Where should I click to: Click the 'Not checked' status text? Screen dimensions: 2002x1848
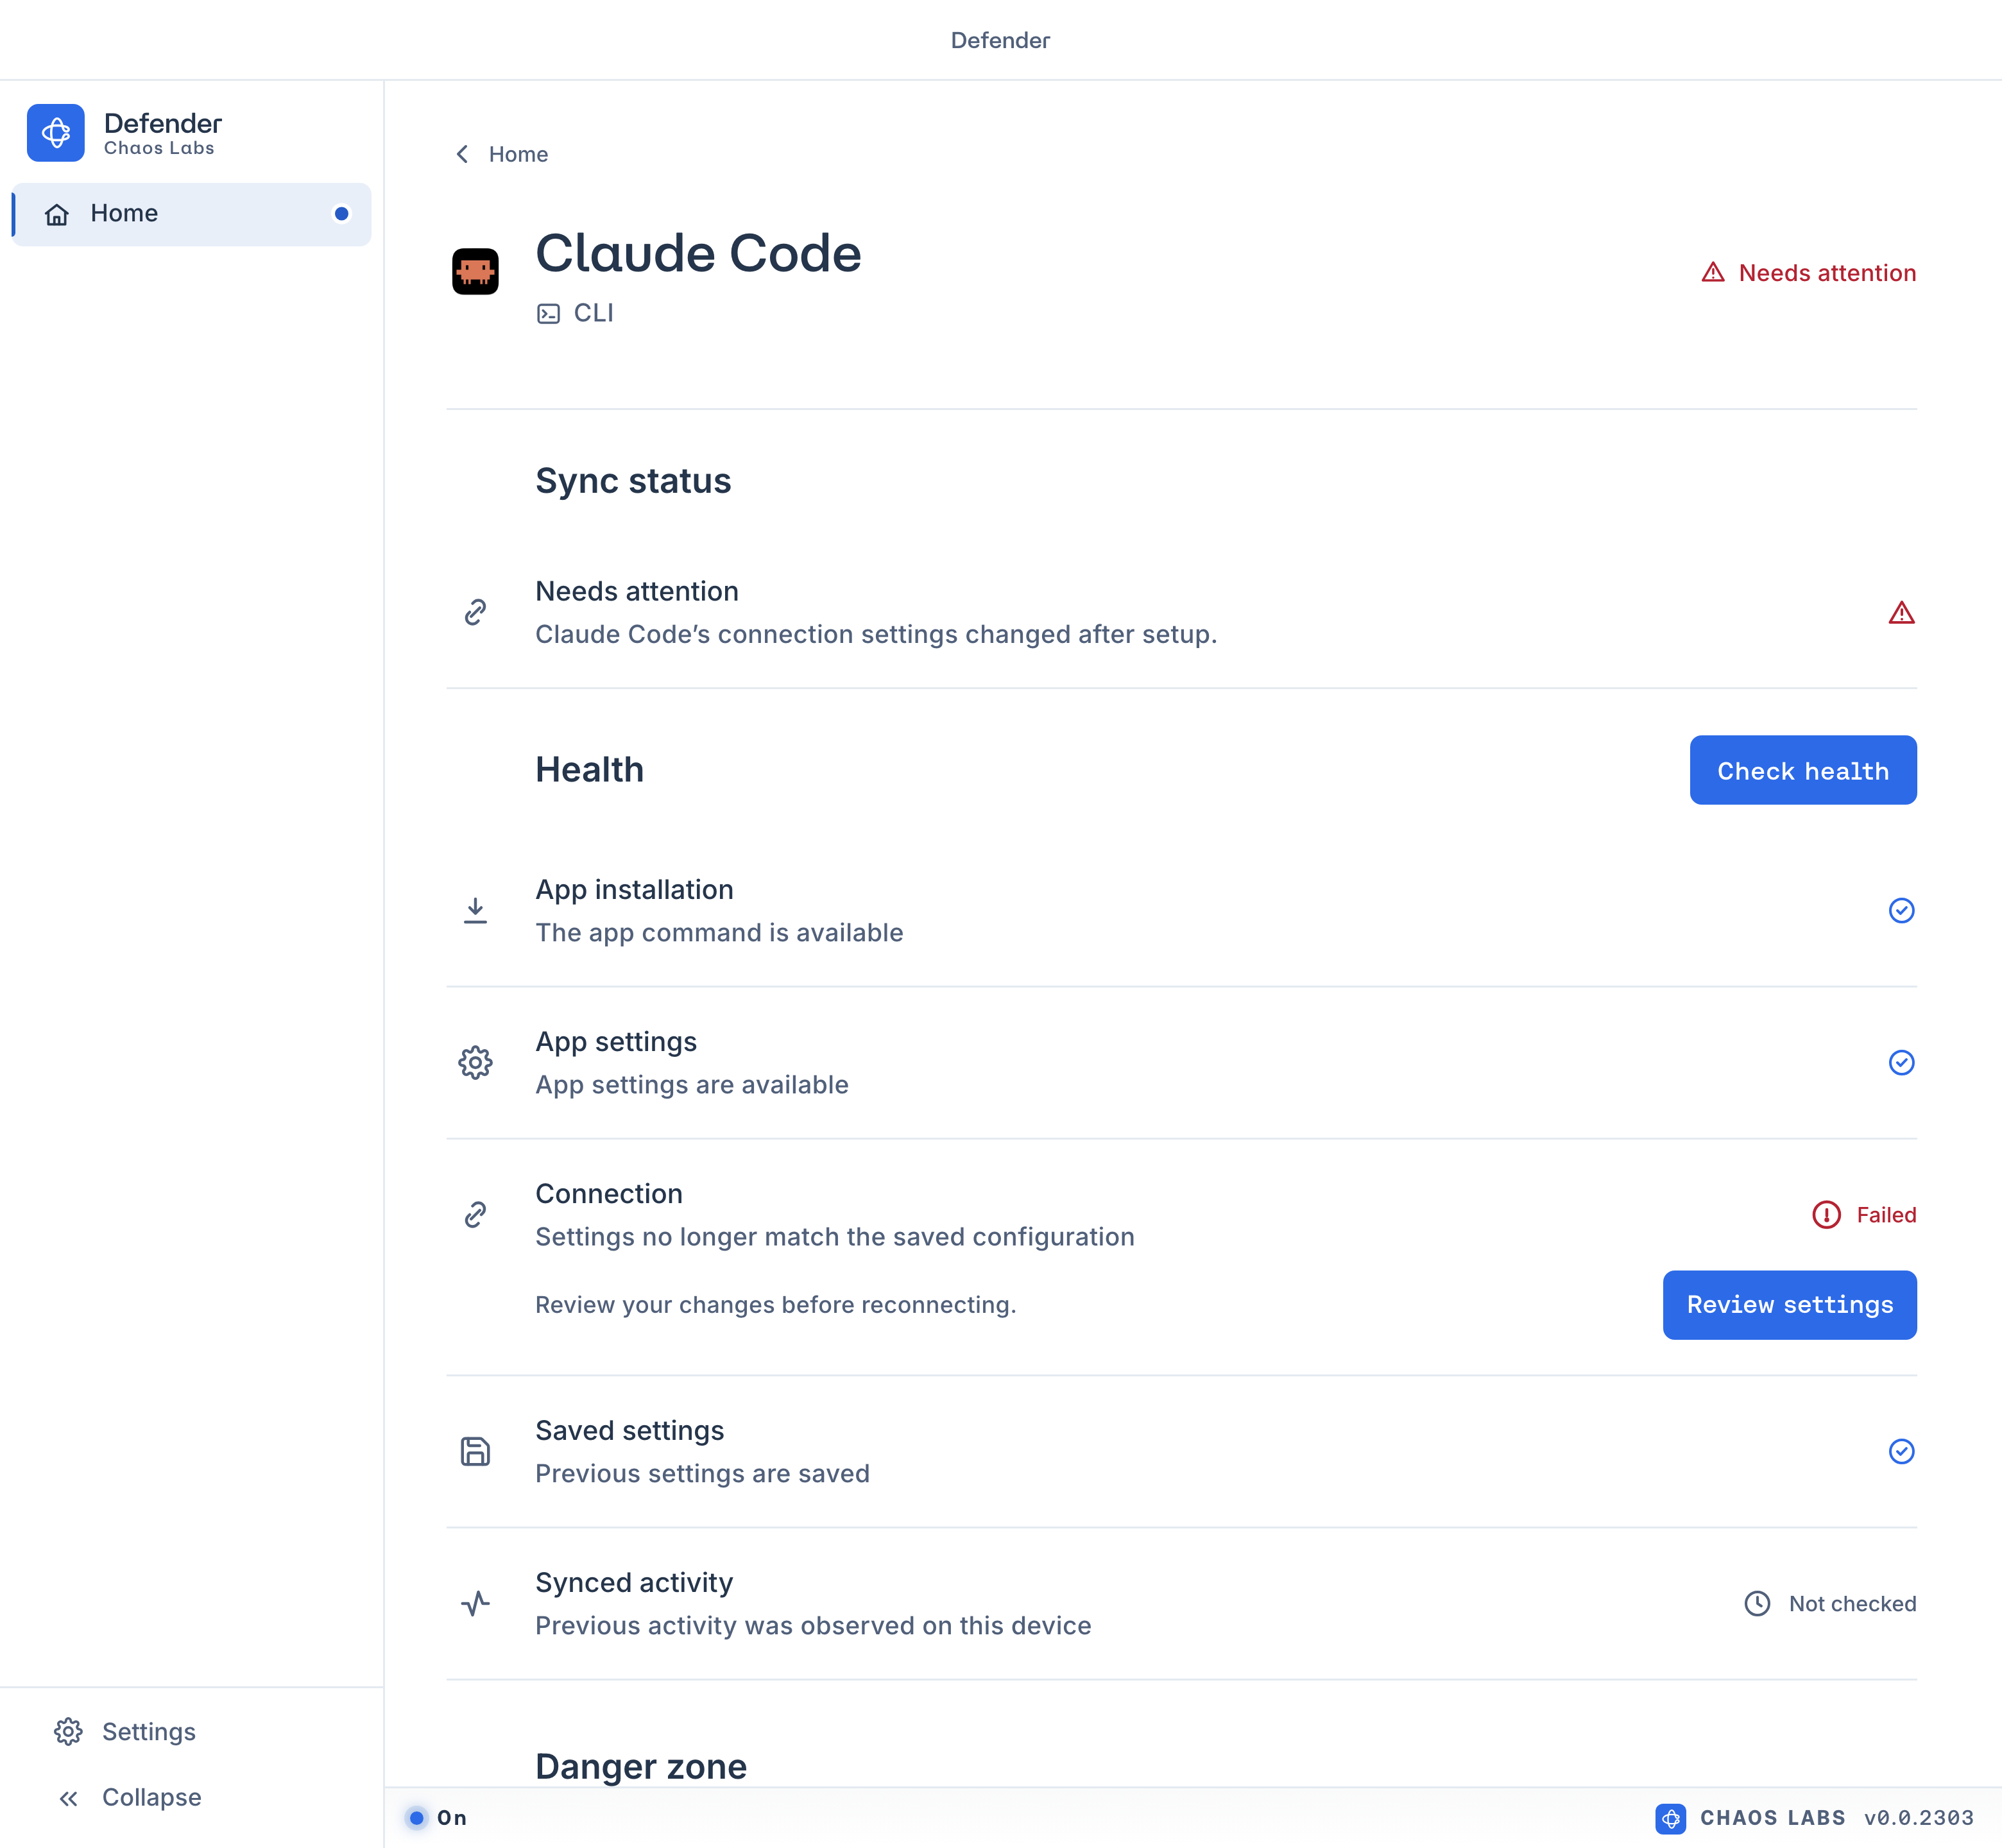click(x=1852, y=1604)
